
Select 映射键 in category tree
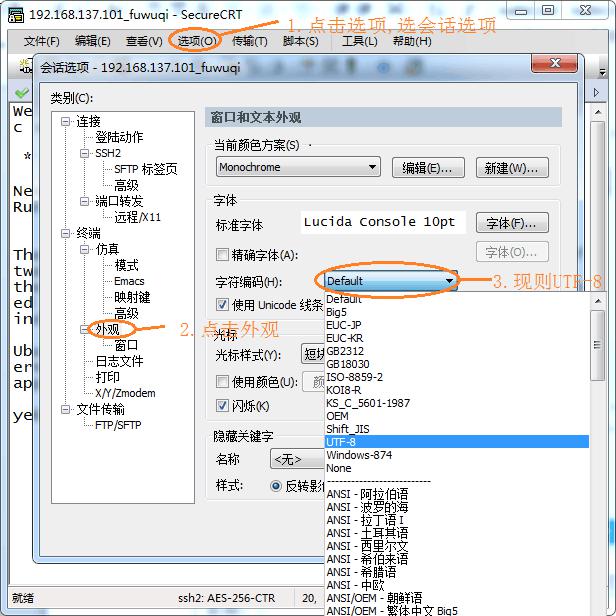(x=132, y=297)
